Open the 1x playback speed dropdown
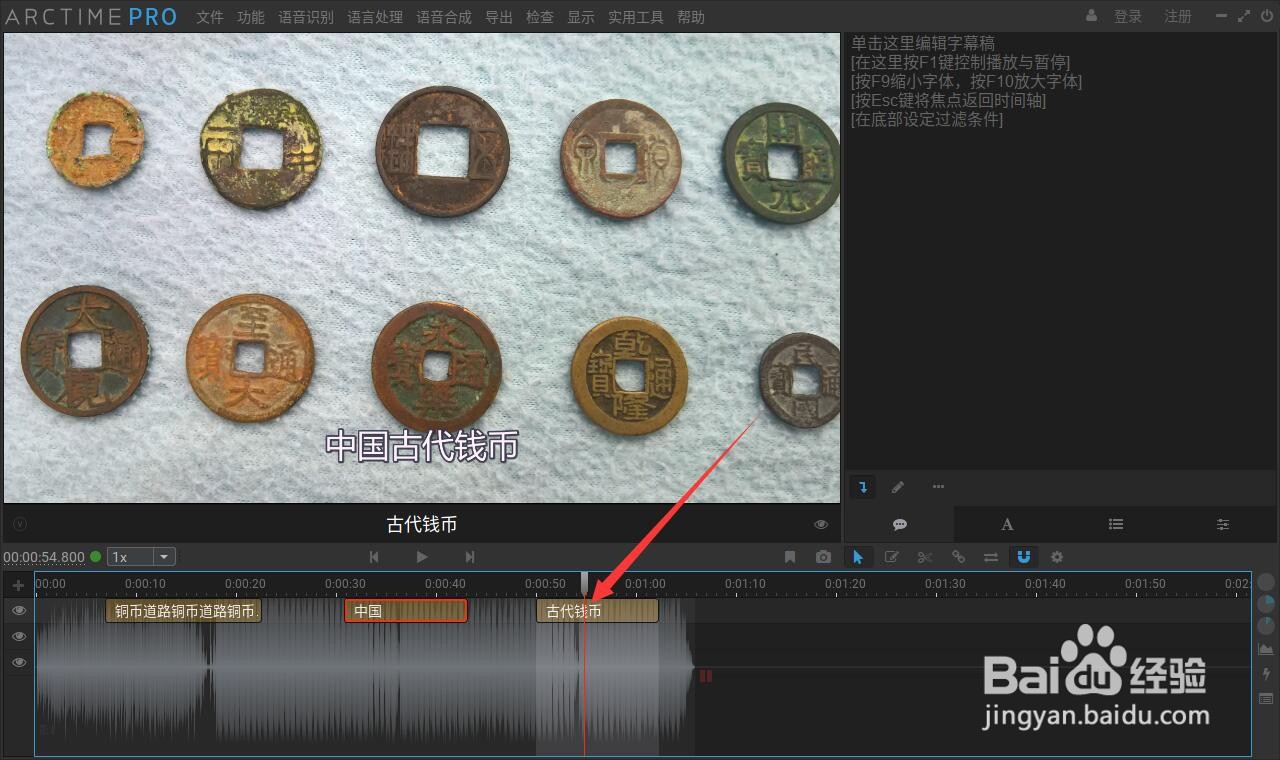 tap(141, 557)
